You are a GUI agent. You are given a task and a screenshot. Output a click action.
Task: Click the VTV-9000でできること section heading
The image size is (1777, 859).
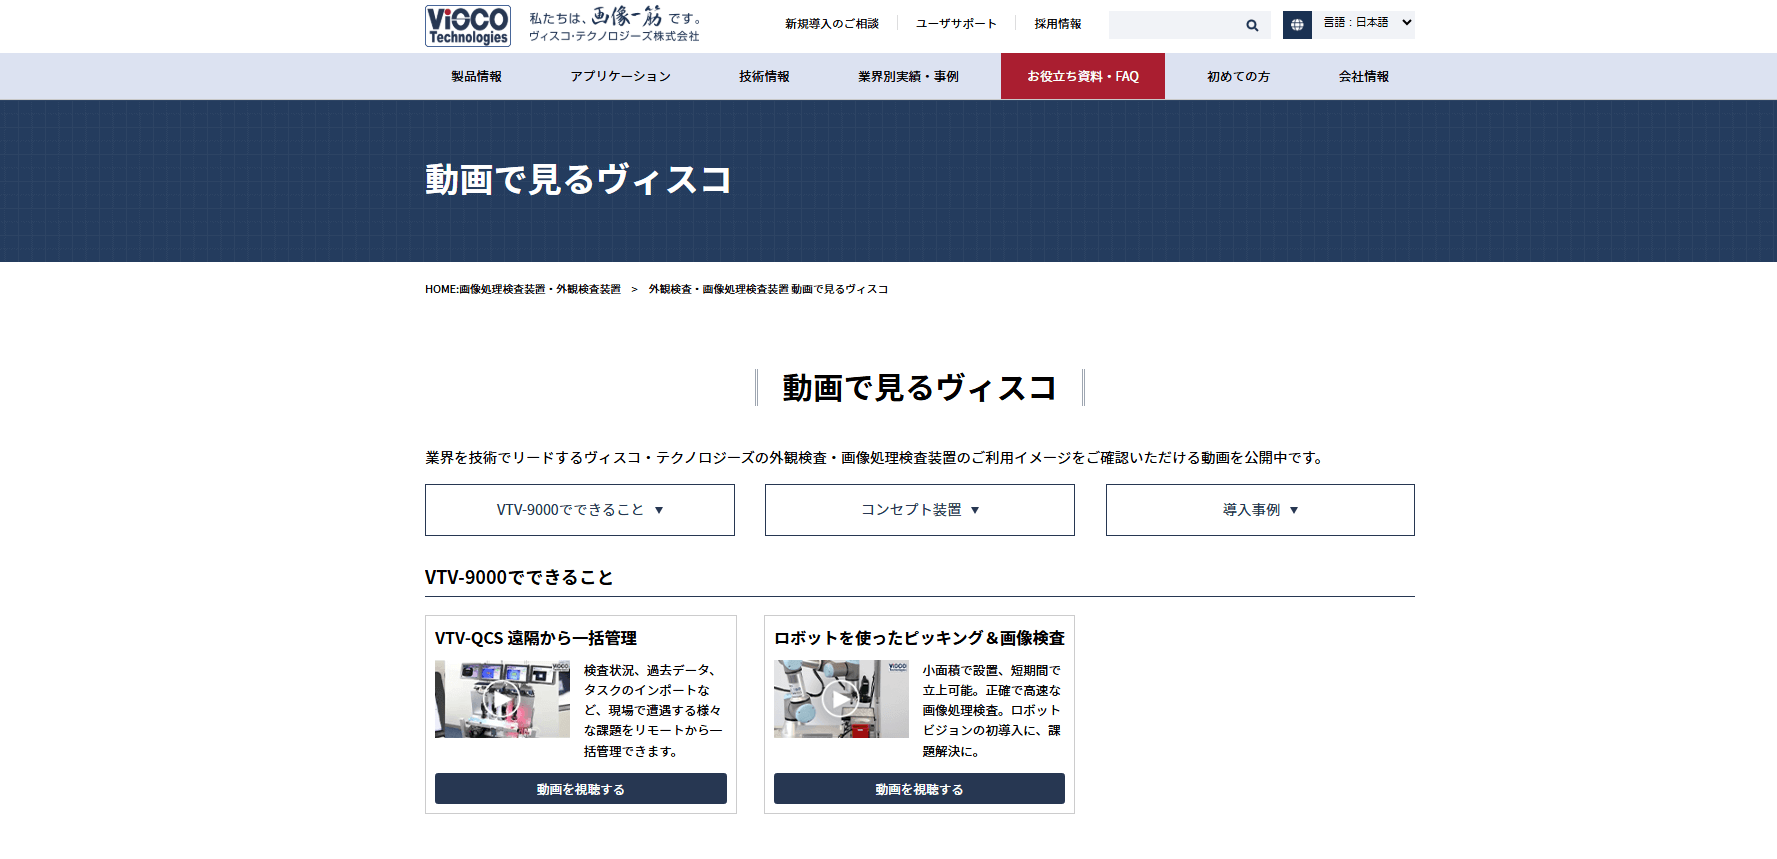[x=519, y=577]
